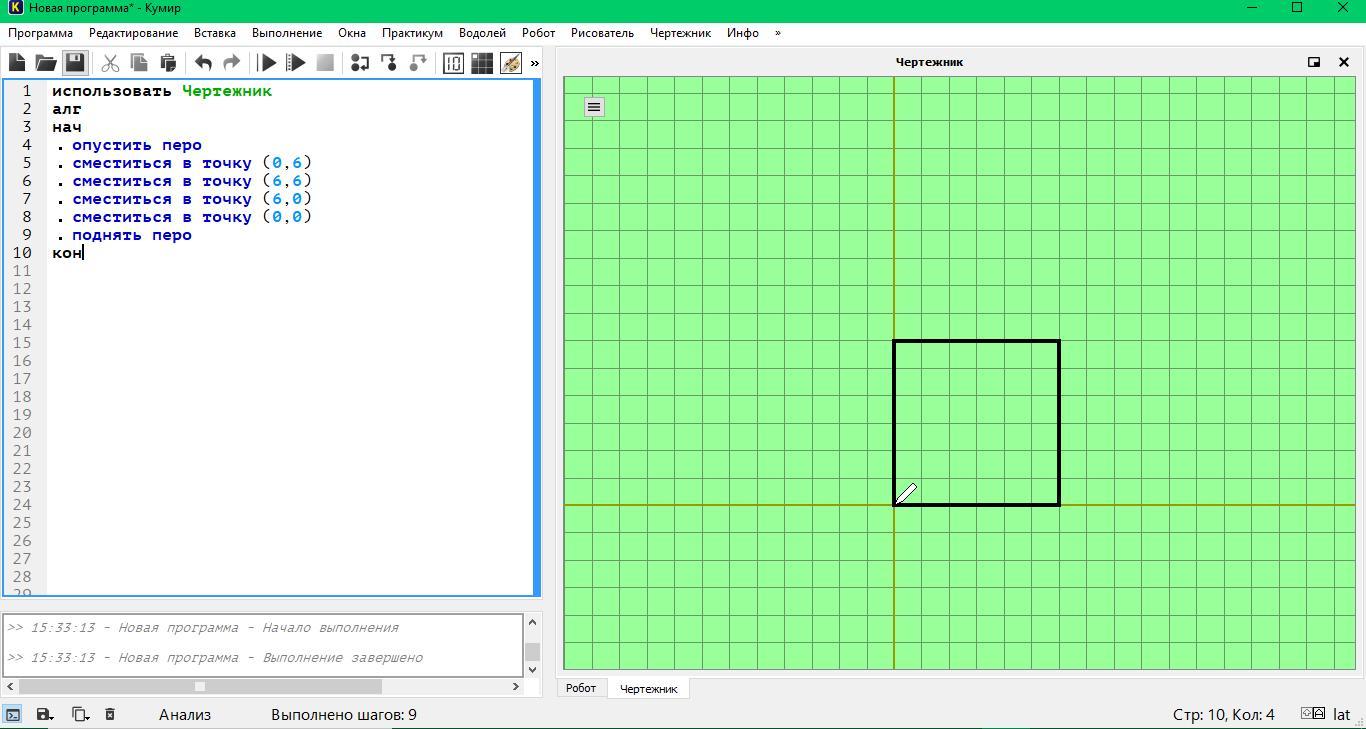Switch to the Робот tab
This screenshot has width=1366, height=729.
581,688
